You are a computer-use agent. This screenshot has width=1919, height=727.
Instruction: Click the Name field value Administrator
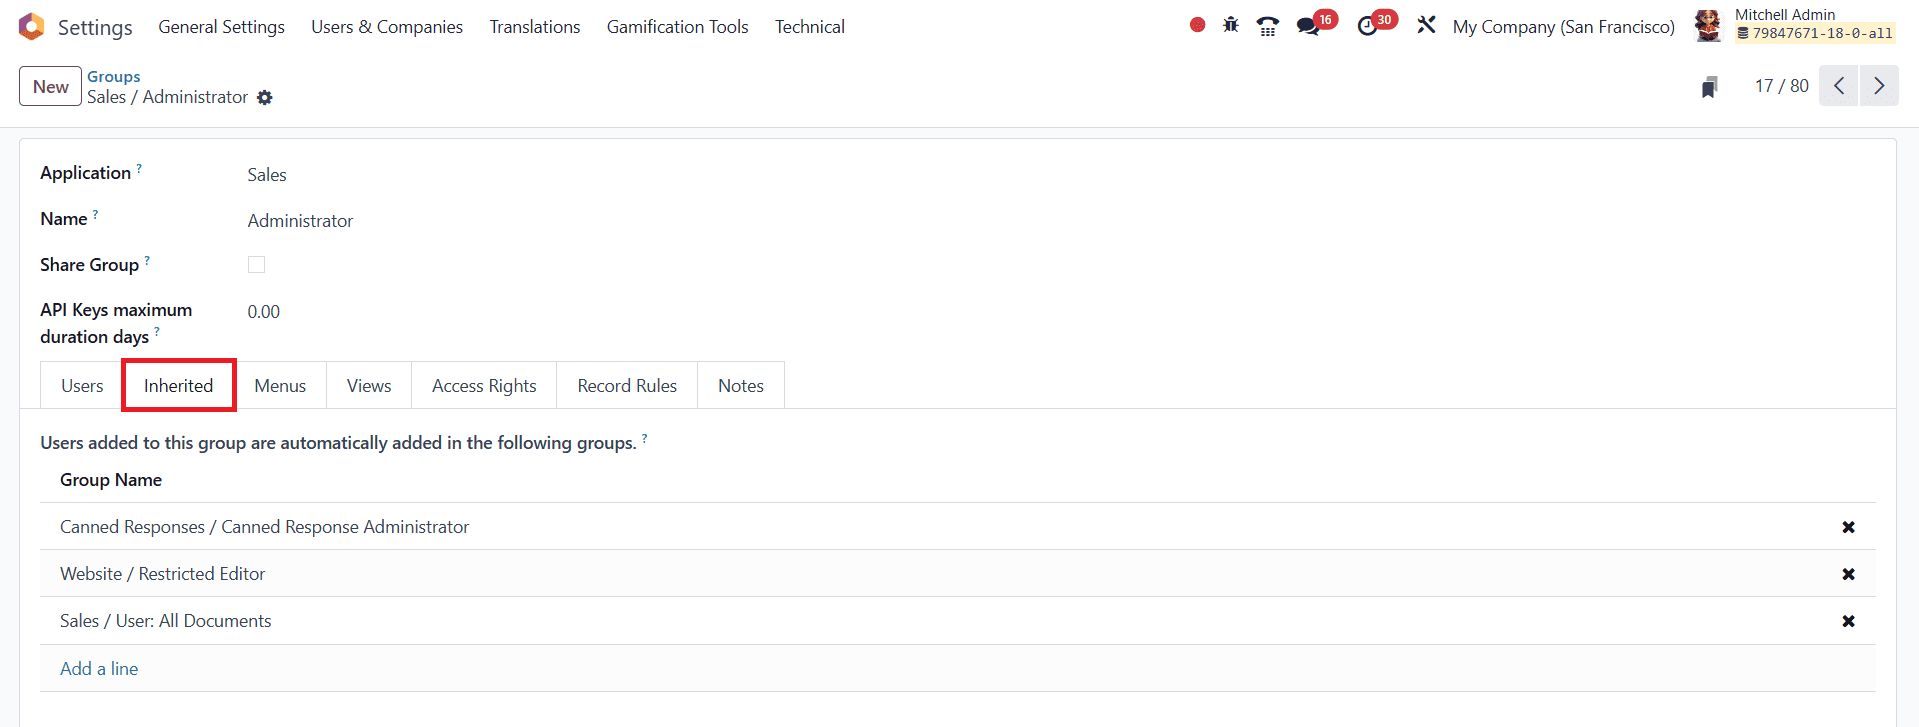[x=300, y=221]
